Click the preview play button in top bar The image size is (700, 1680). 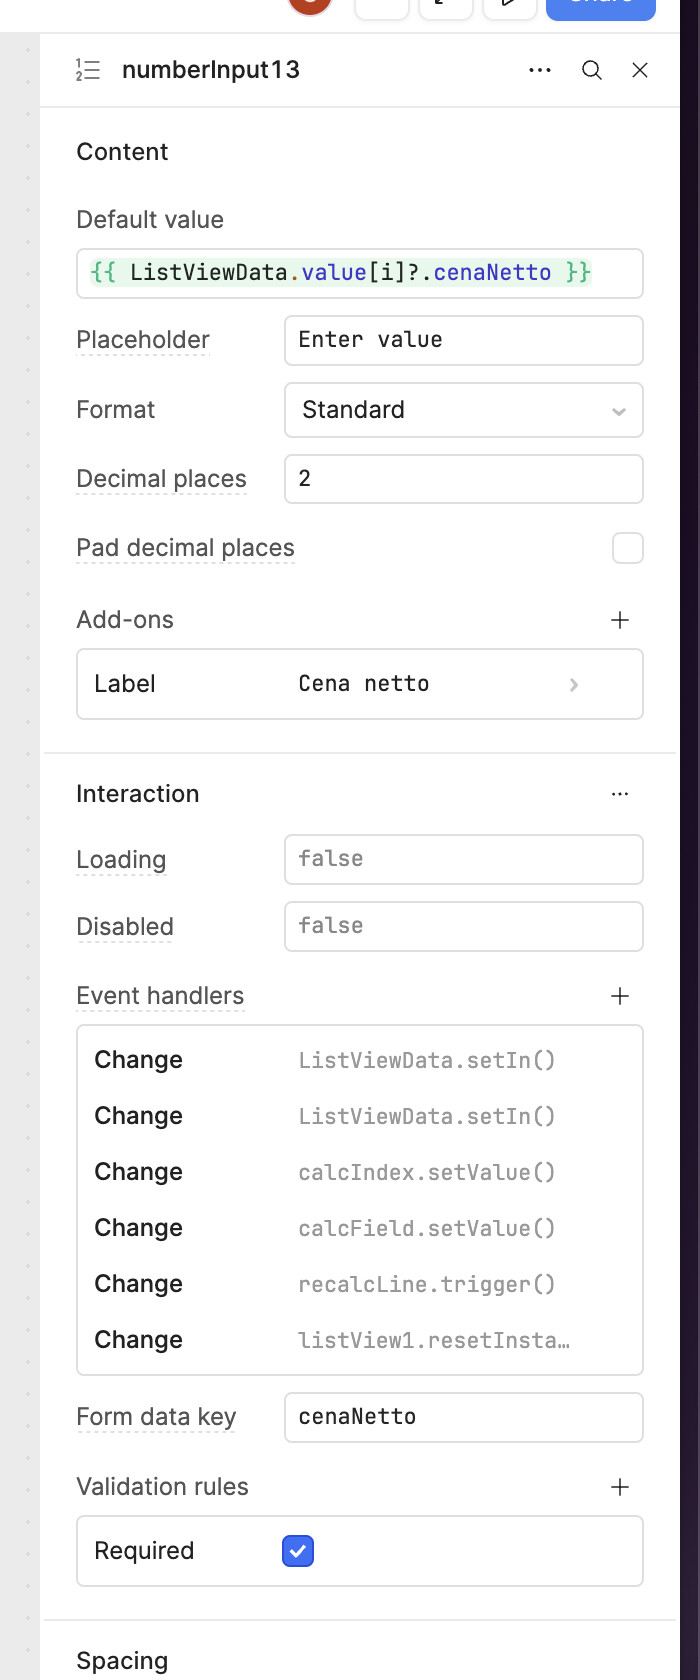[509, 5]
